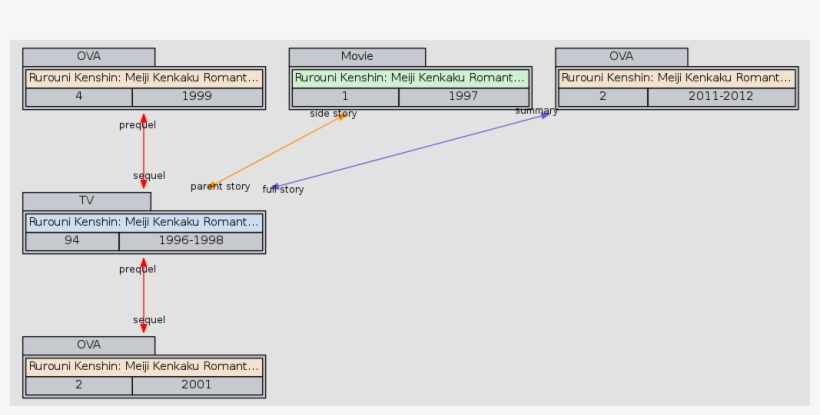Viewport: 820px width, 415px height.
Task: Click 'prequel' label below the TV entry
Action: pos(138,269)
